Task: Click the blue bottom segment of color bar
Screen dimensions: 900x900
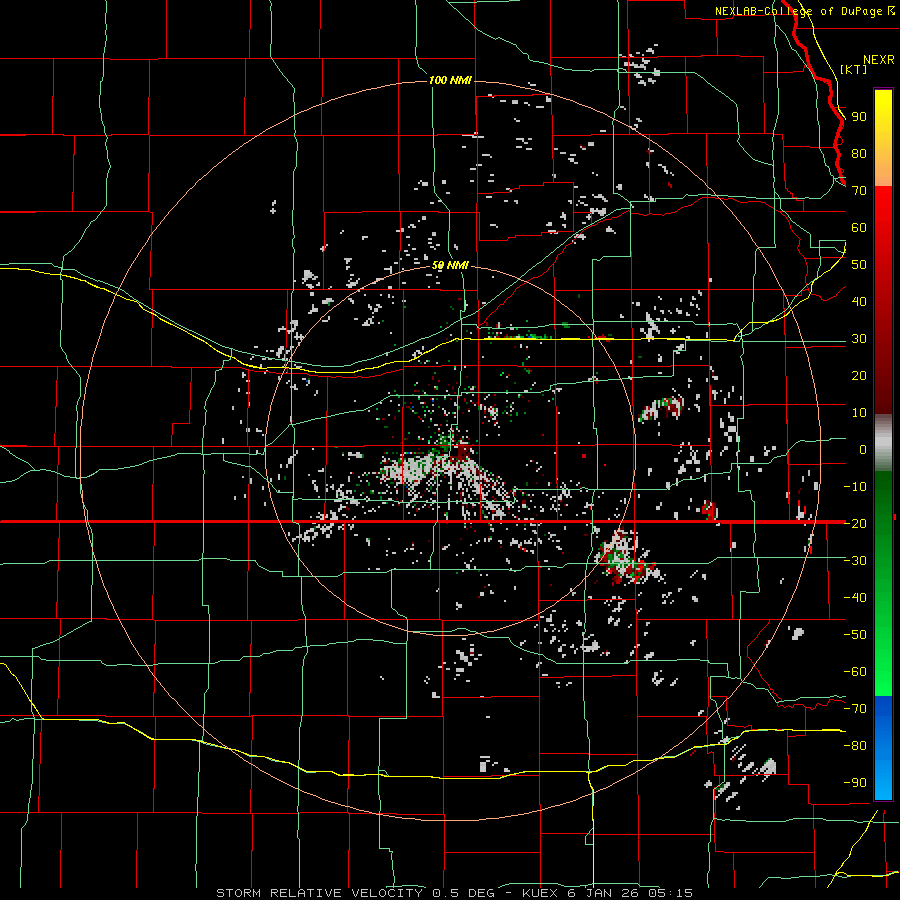Action: pyautogui.click(x=883, y=748)
